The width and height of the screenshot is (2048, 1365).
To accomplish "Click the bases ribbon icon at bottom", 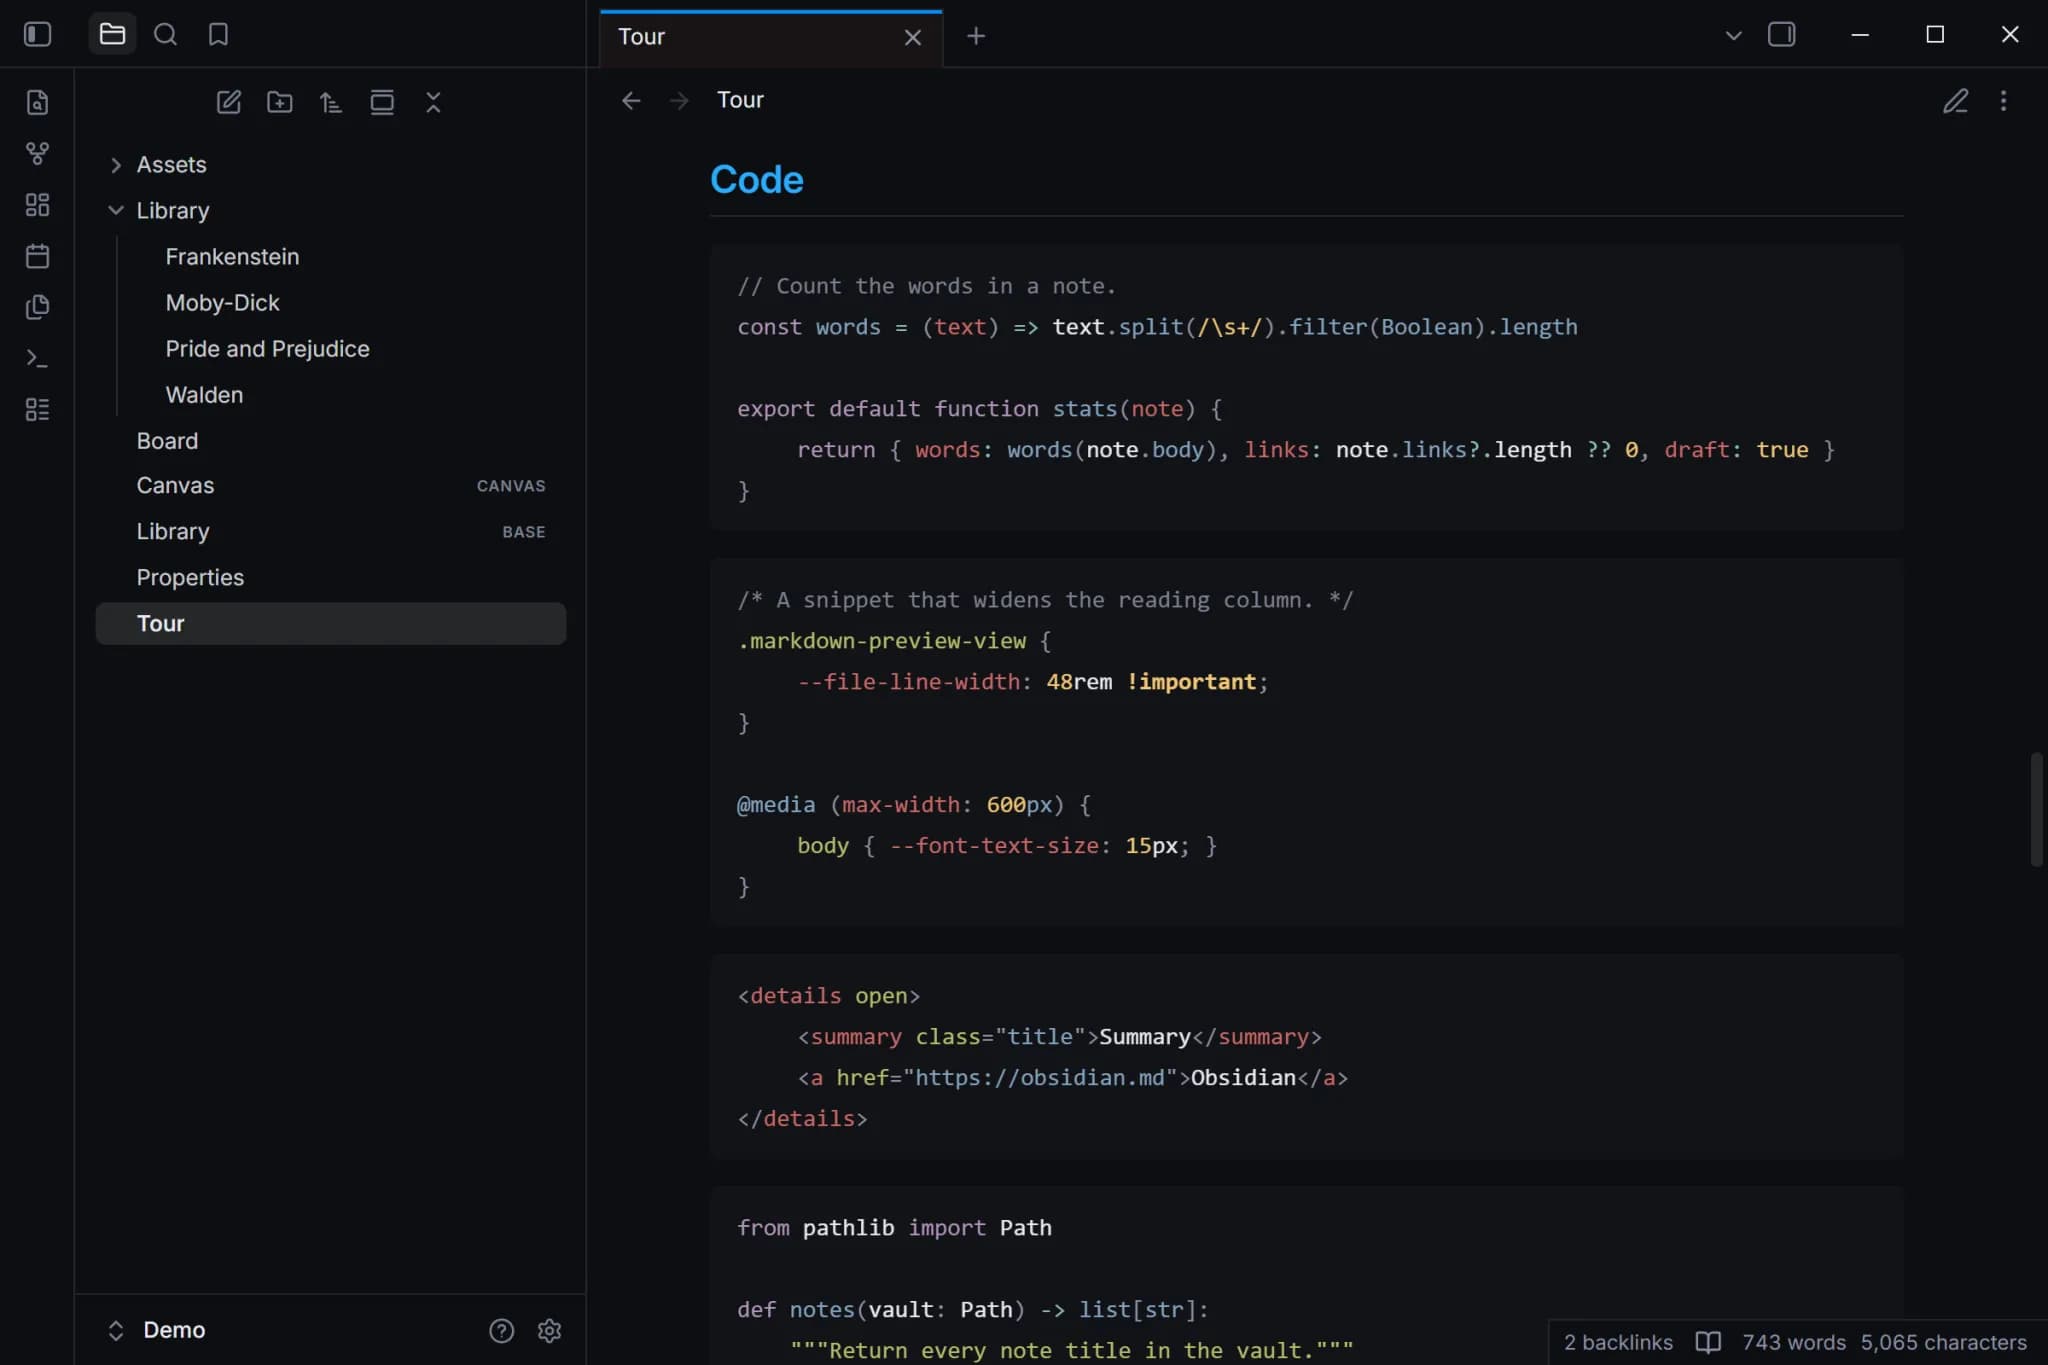I will (x=37, y=408).
